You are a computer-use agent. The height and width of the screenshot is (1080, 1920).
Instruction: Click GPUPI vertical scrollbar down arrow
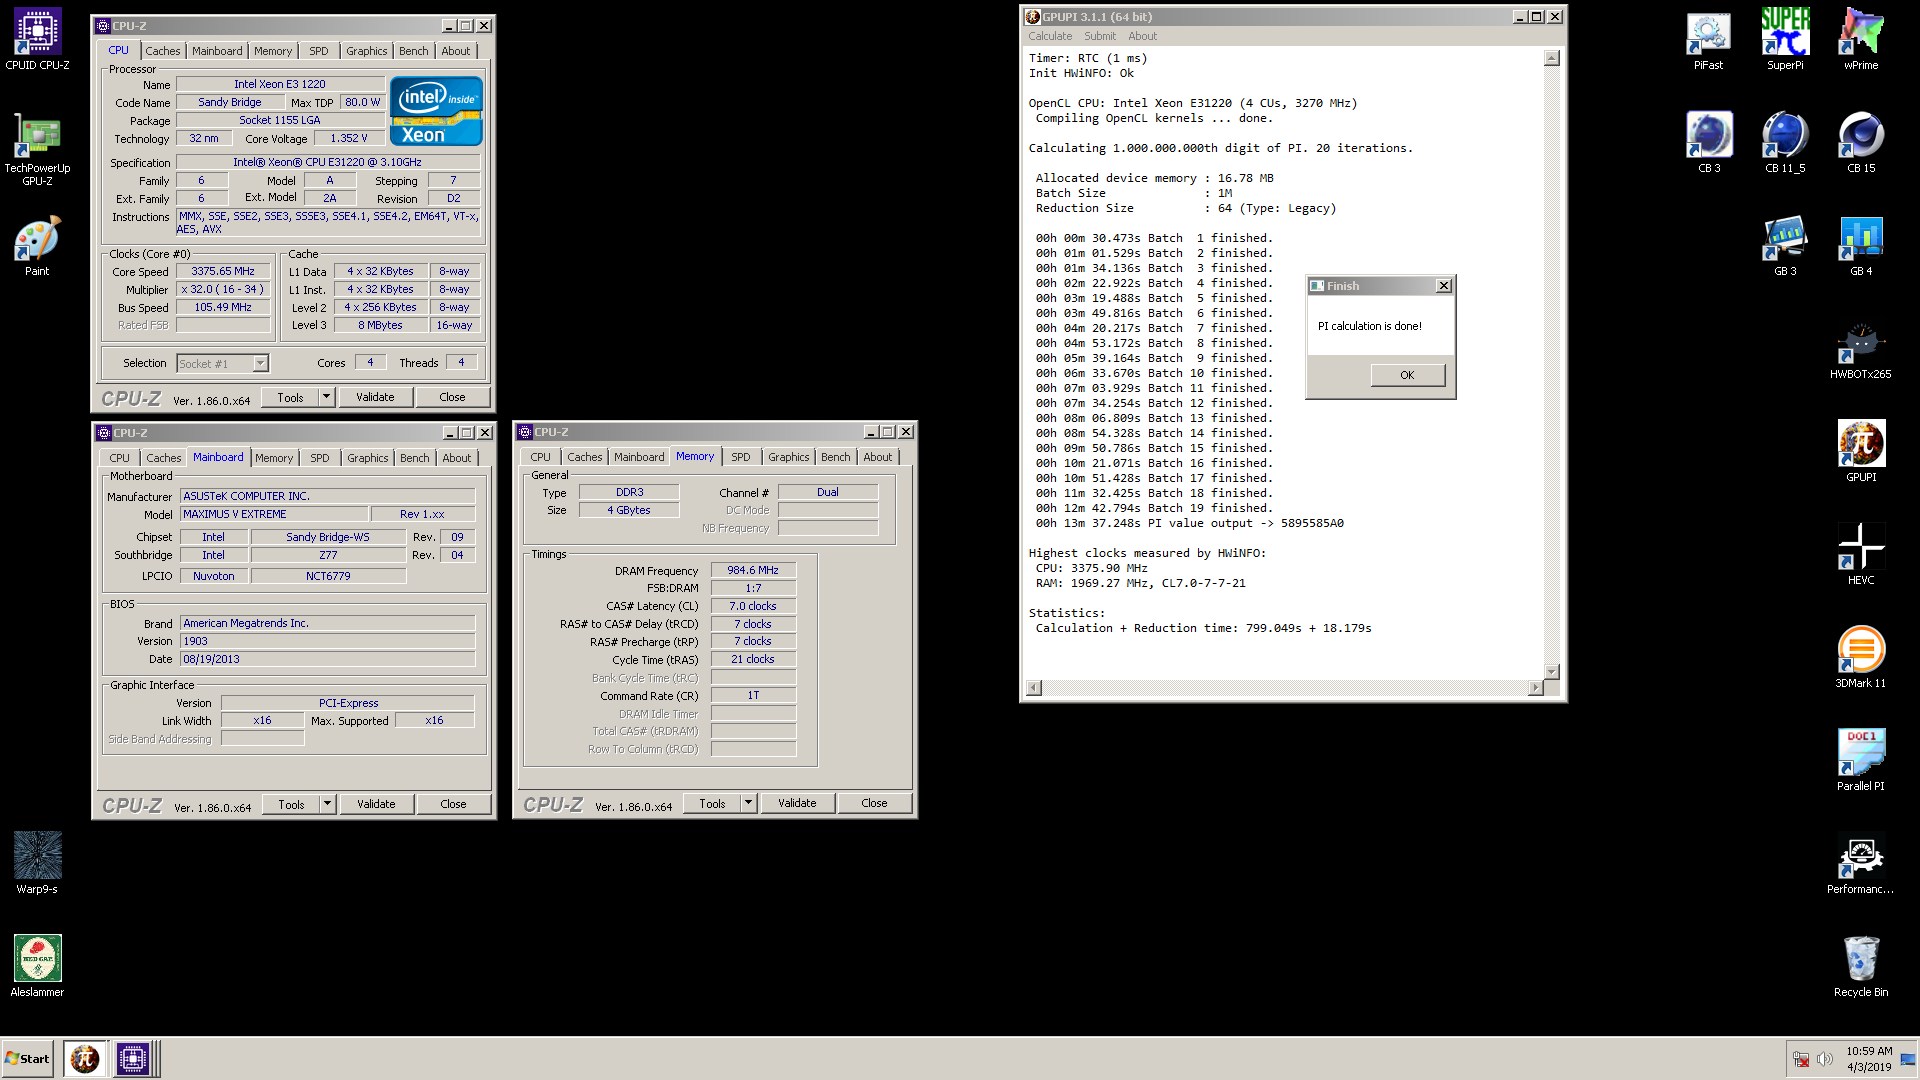1552,672
